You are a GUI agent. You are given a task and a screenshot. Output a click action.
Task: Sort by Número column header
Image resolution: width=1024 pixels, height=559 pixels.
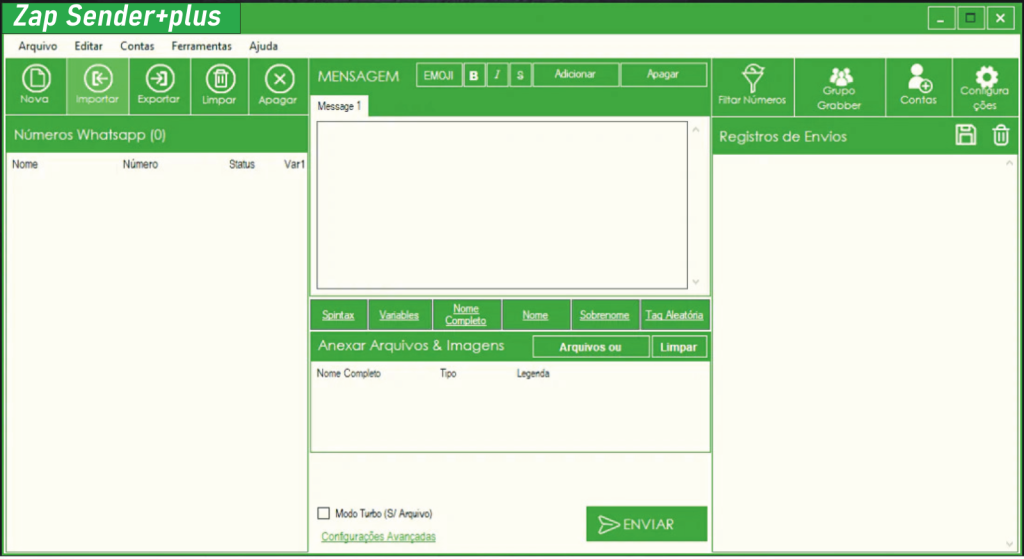[140, 165]
